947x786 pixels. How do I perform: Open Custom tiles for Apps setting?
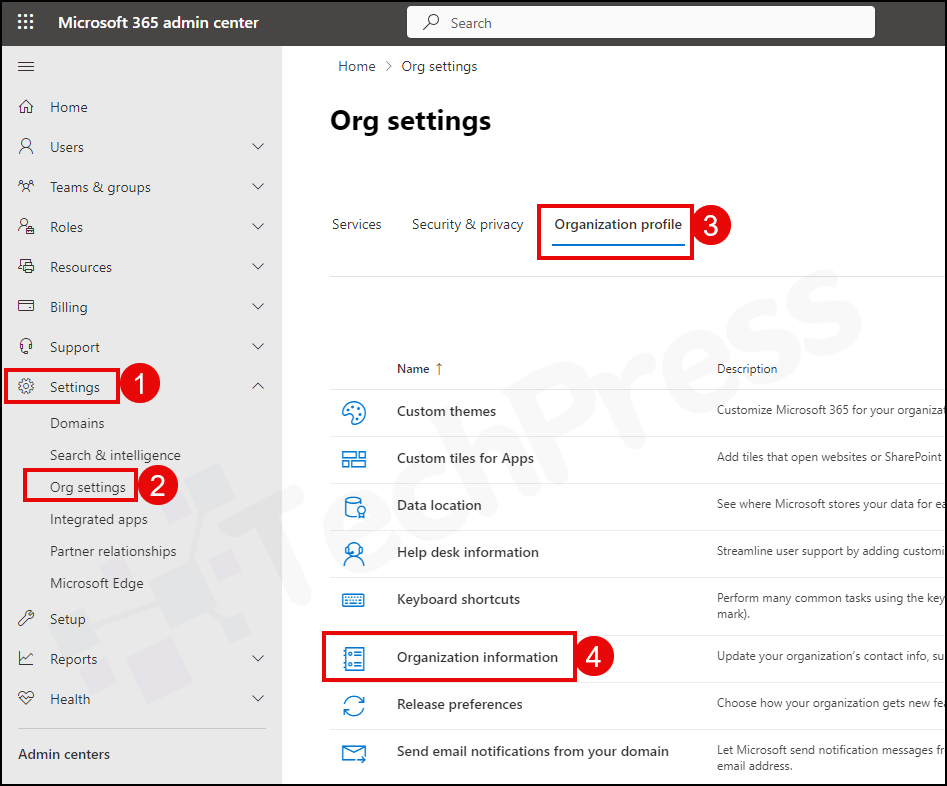[466, 458]
